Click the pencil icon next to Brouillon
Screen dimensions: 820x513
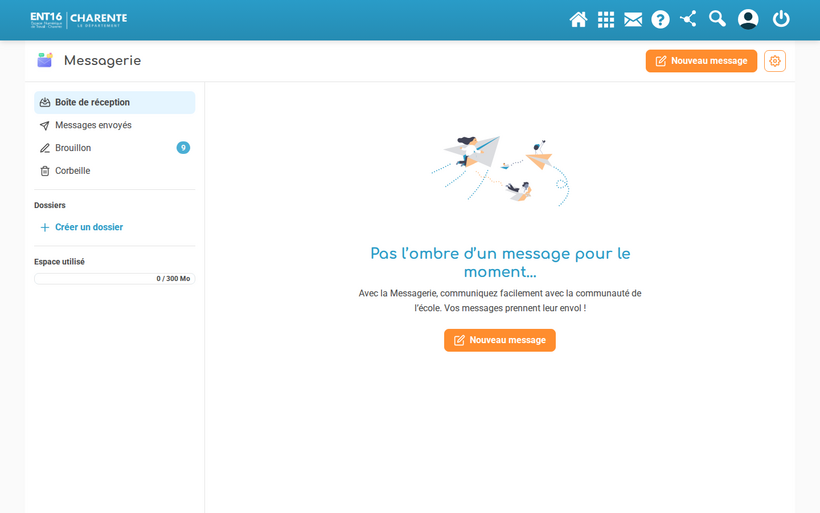(x=45, y=148)
